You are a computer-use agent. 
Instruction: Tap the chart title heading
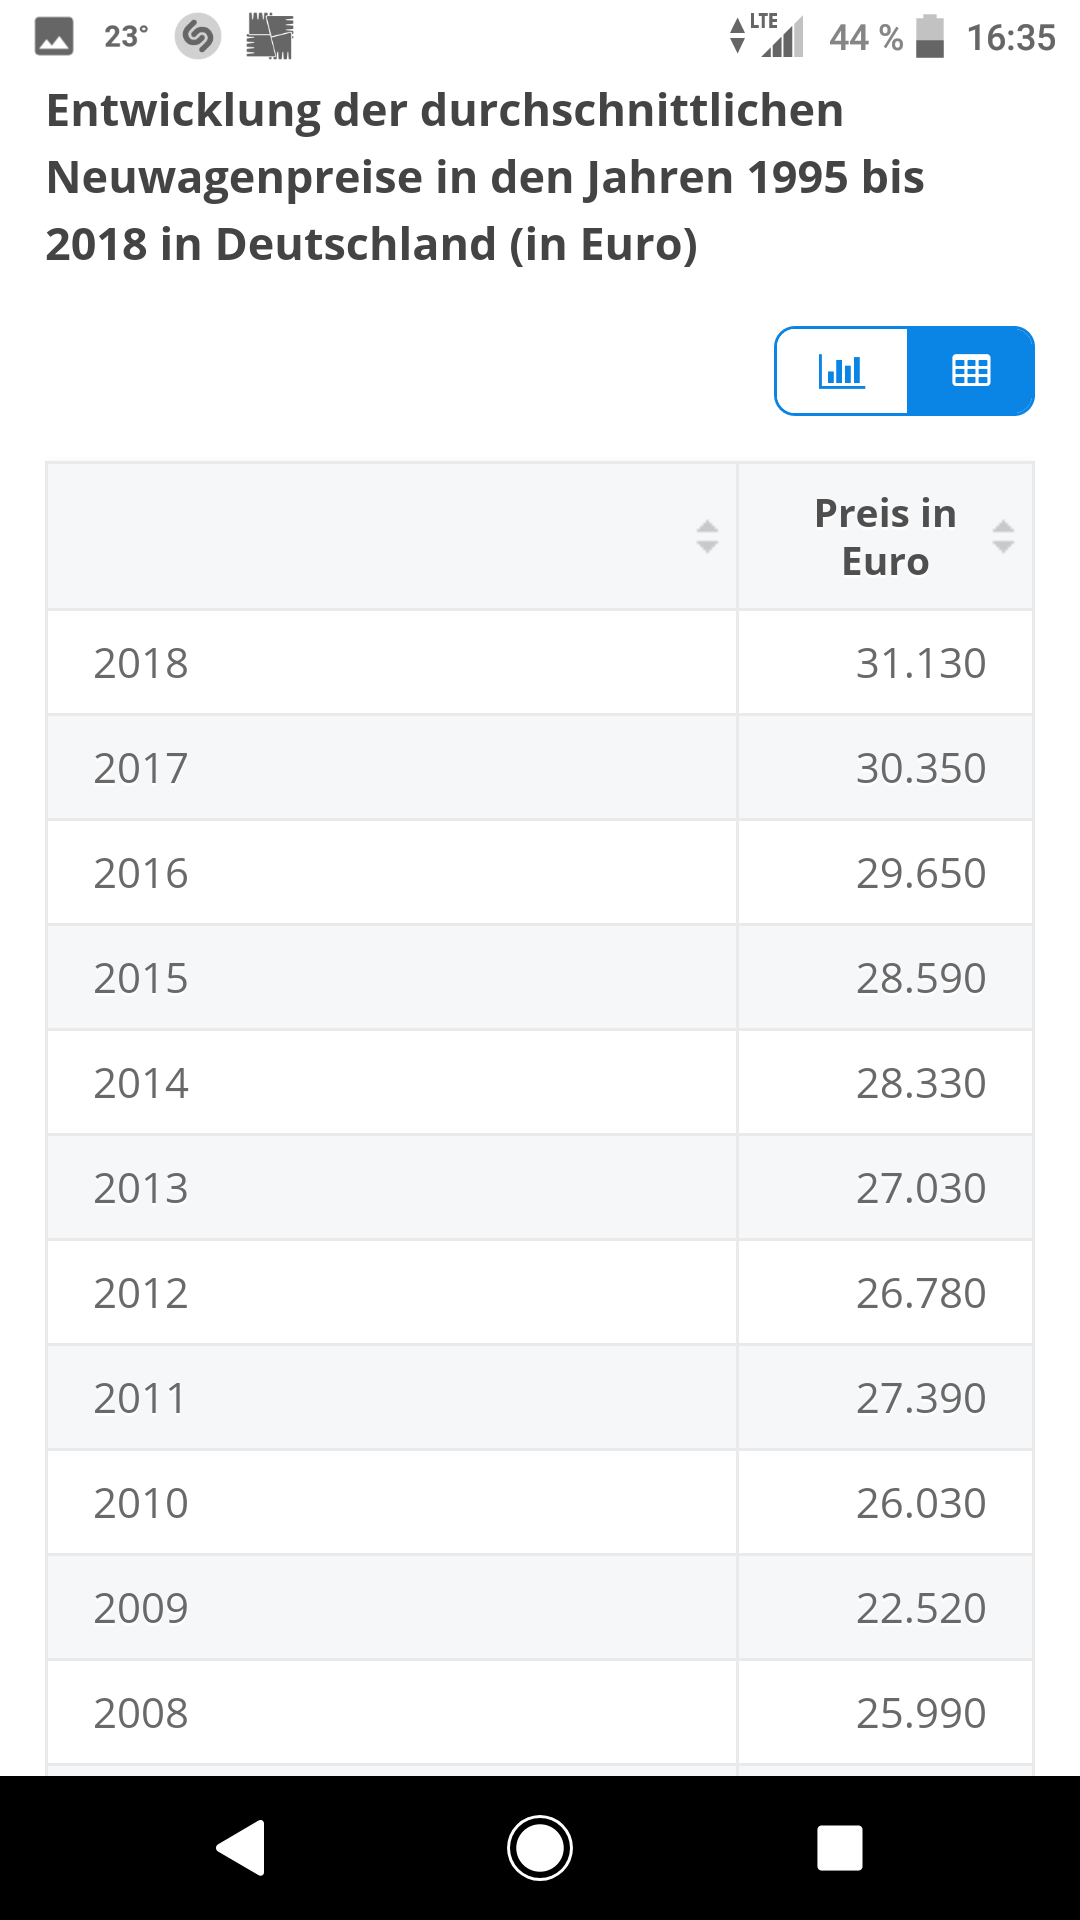click(x=485, y=177)
